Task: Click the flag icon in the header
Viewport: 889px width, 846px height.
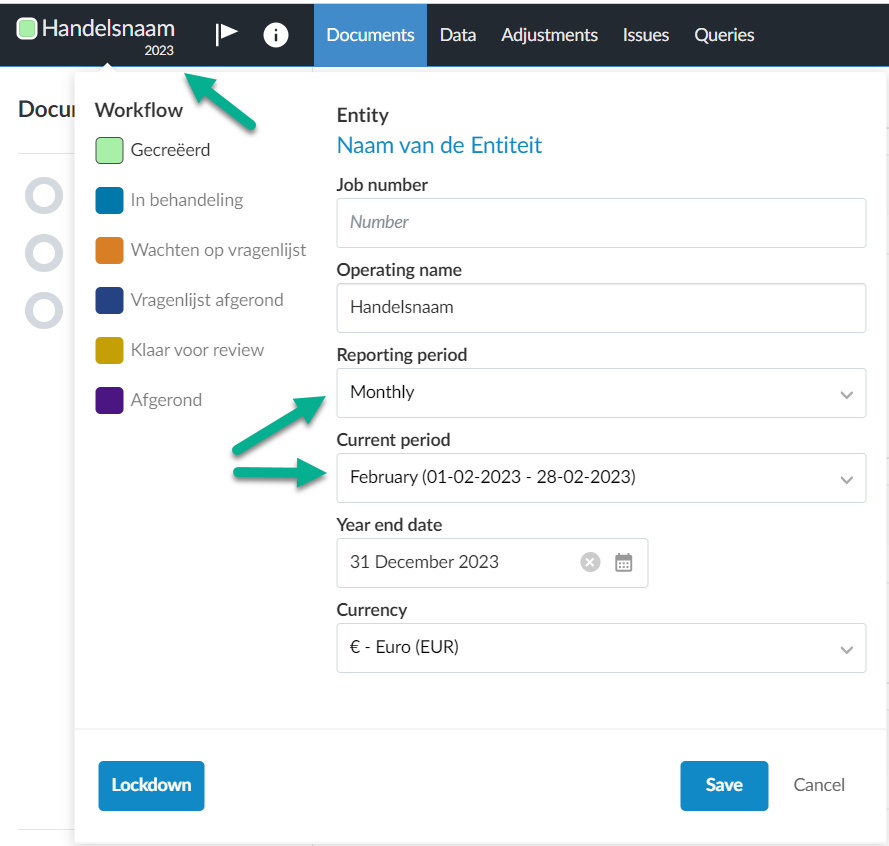Action: pyautogui.click(x=226, y=34)
